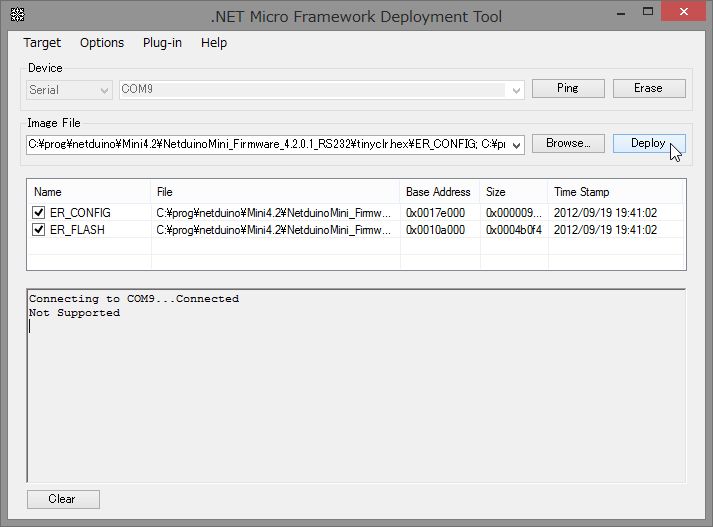Minimize the Deployment Tool window

click(x=621, y=13)
